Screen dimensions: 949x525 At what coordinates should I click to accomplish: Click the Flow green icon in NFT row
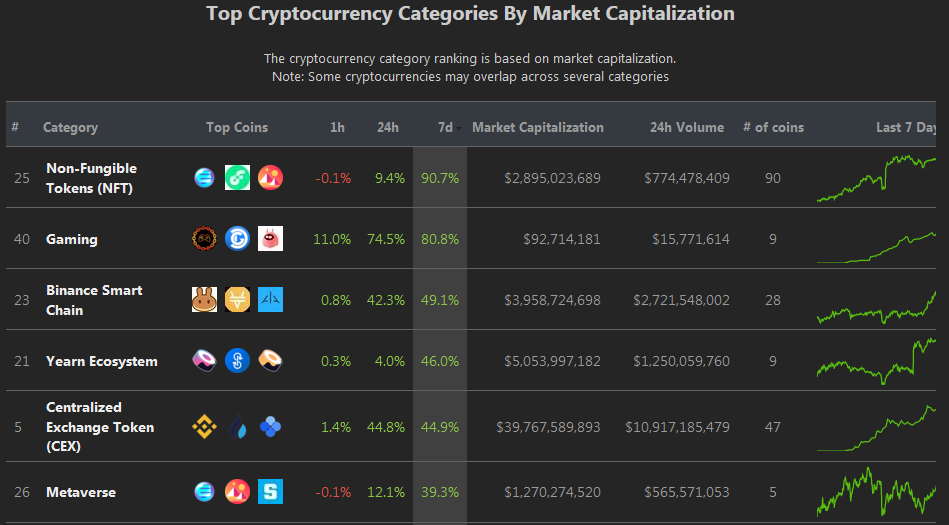pos(237,178)
